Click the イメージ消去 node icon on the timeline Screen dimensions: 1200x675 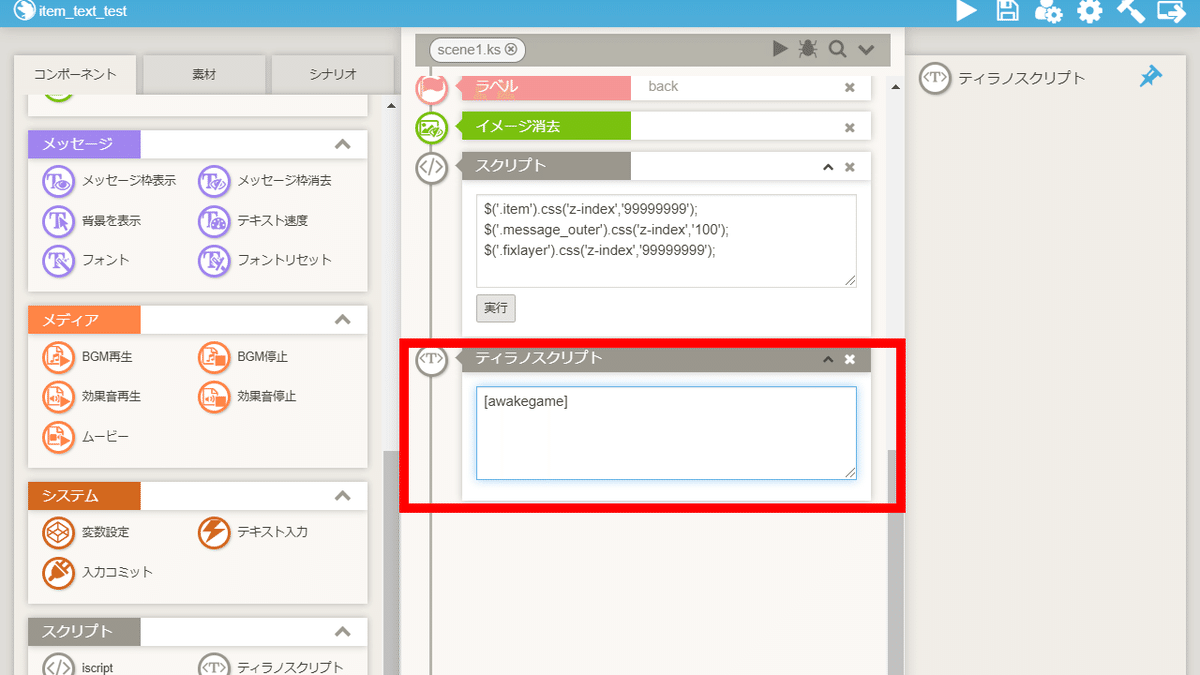click(431, 127)
